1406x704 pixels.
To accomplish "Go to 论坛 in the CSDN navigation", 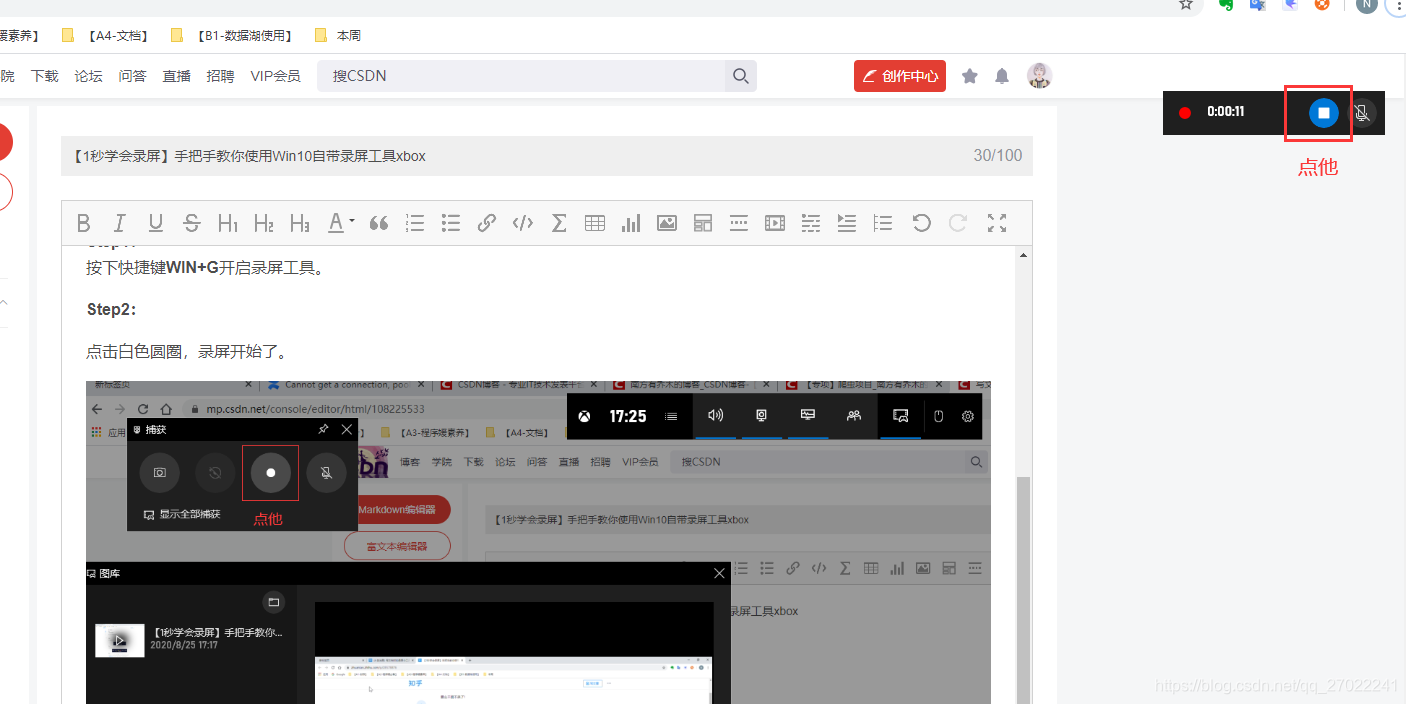I will click(x=89, y=76).
